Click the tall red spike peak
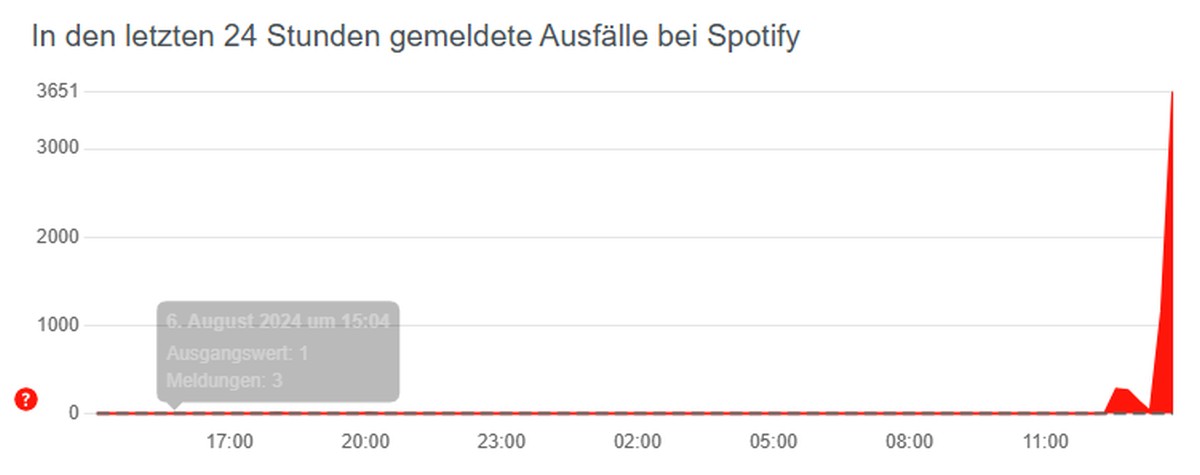Viewport: 1200px width, 475px height. pos(1171,100)
